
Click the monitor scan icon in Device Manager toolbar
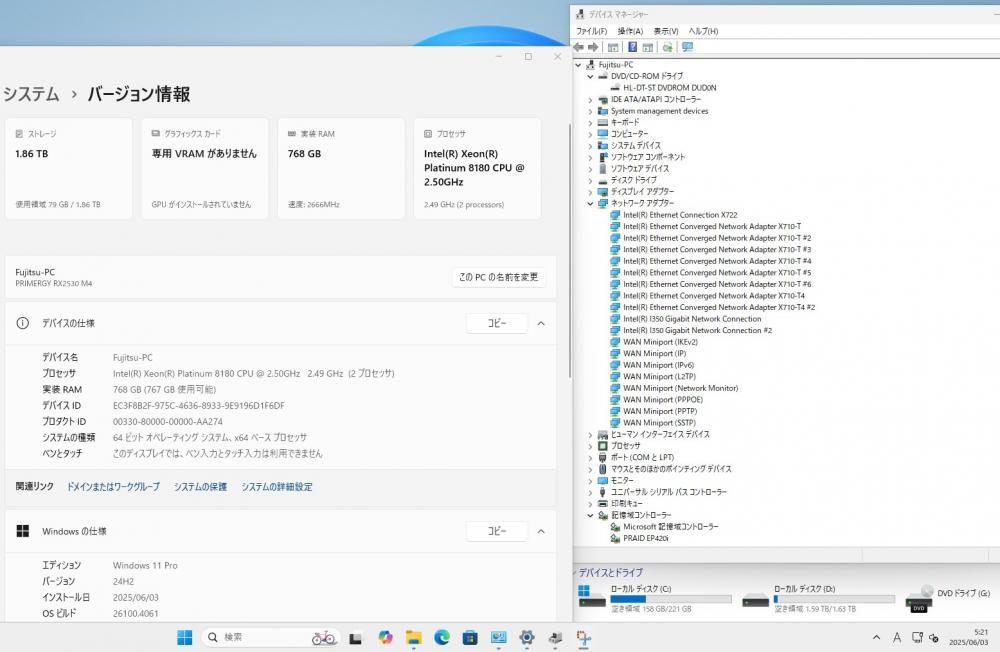tap(688, 47)
